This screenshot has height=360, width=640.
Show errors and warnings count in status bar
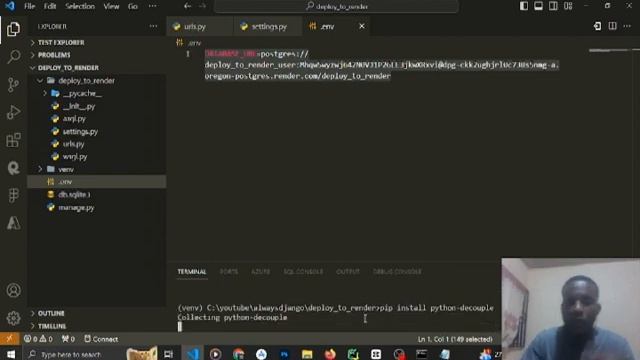click(38, 339)
